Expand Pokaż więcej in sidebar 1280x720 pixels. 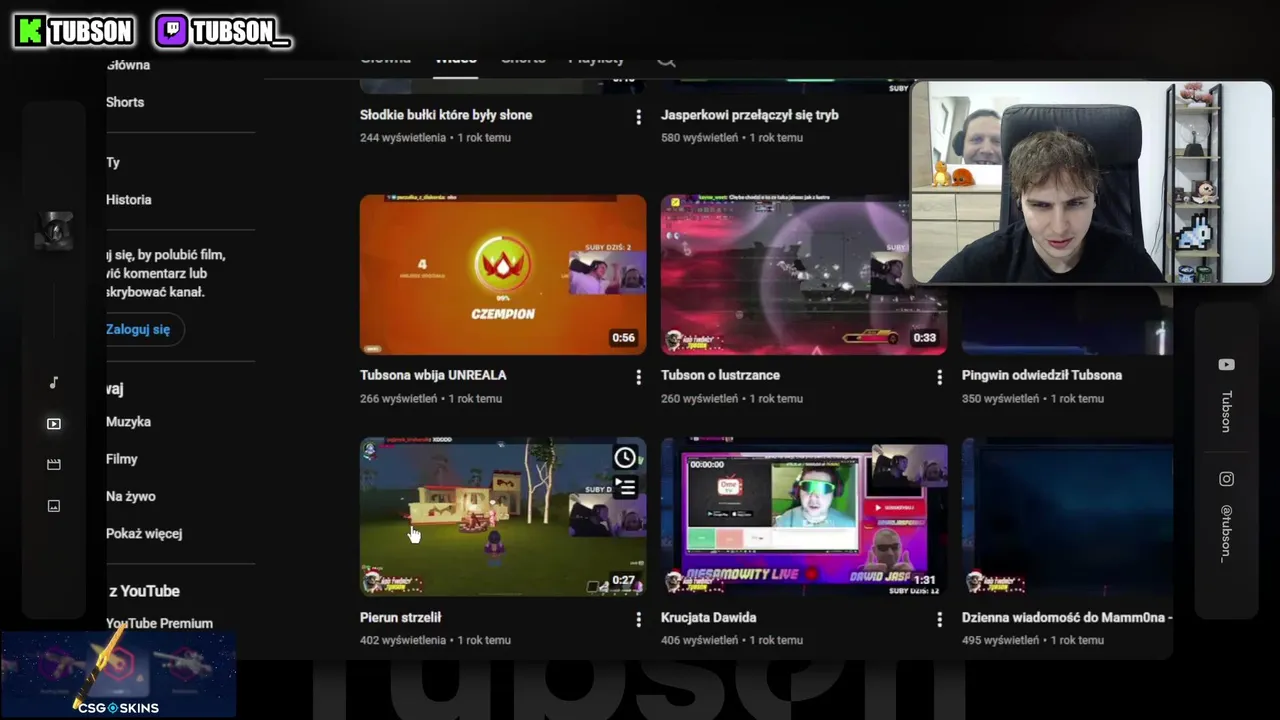(x=144, y=533)
